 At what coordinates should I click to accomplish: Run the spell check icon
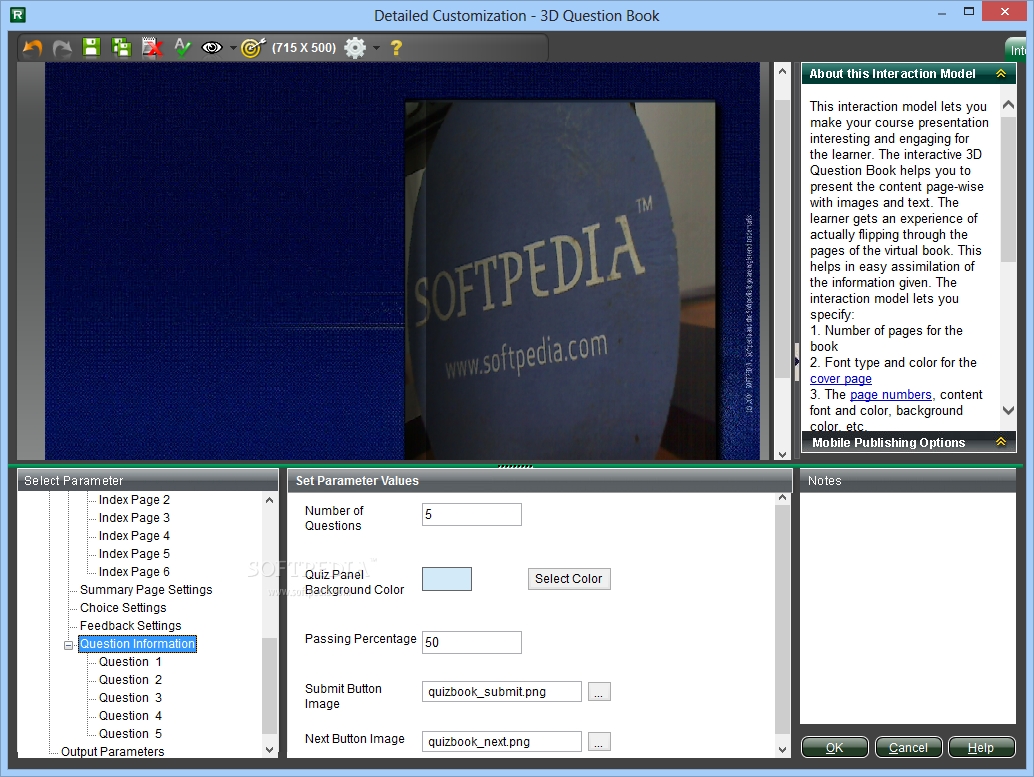tap(182, 47)
